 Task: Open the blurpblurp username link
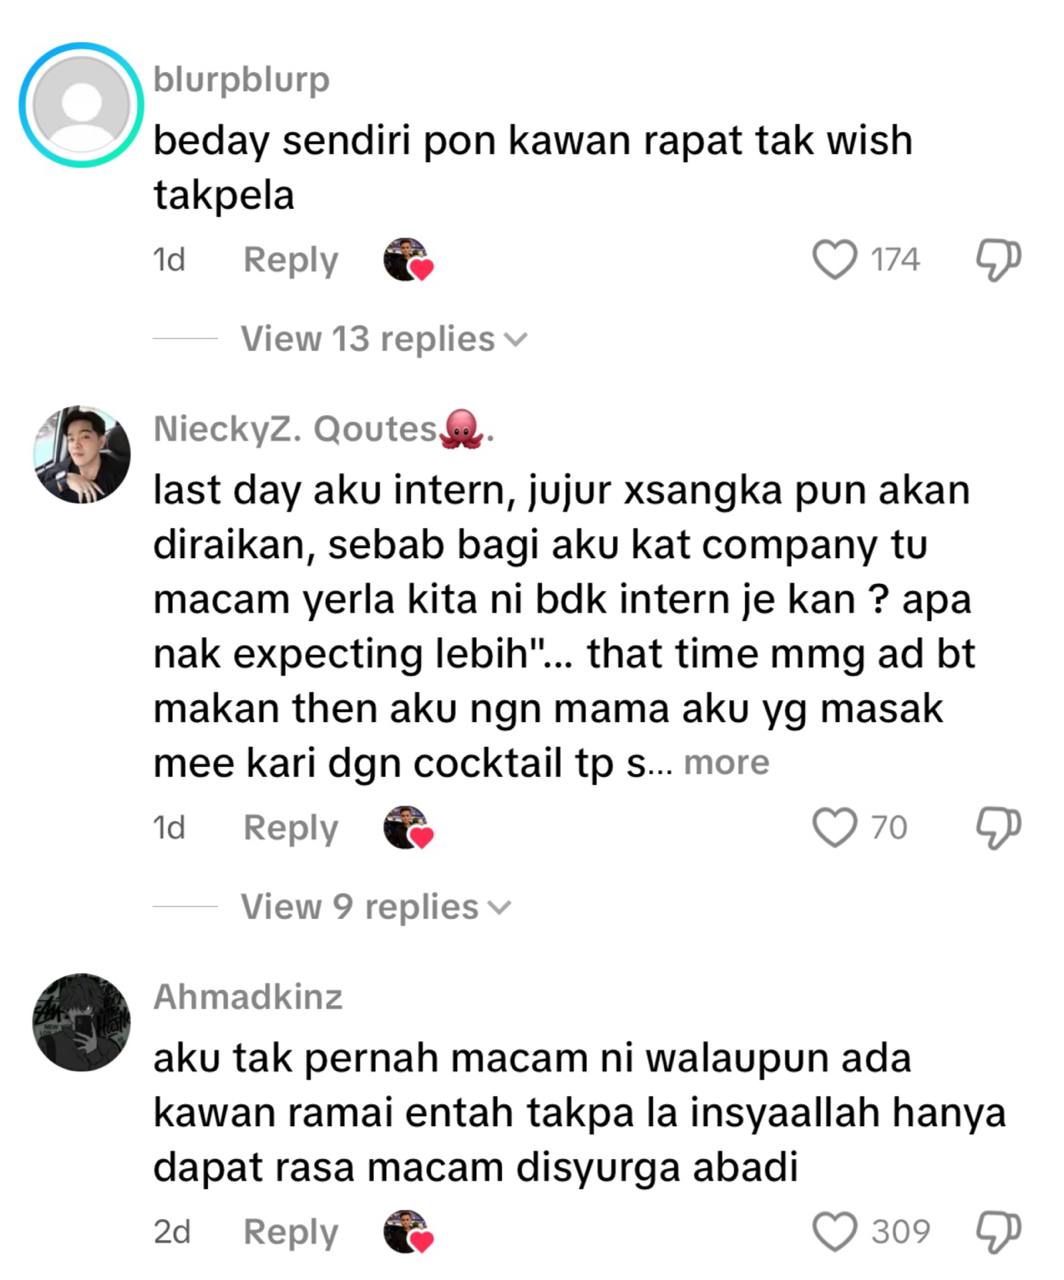[241, 79]
